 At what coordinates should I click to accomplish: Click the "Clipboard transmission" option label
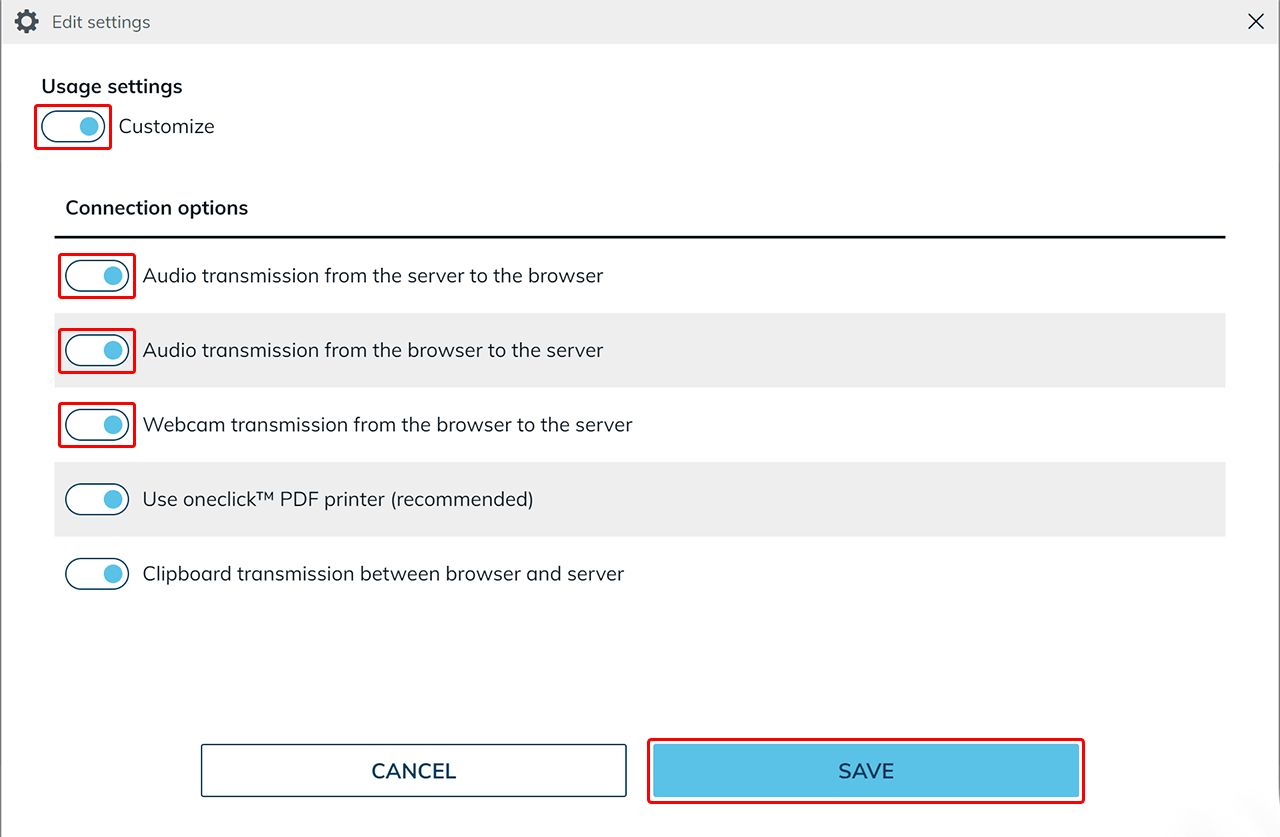(383, 574)
